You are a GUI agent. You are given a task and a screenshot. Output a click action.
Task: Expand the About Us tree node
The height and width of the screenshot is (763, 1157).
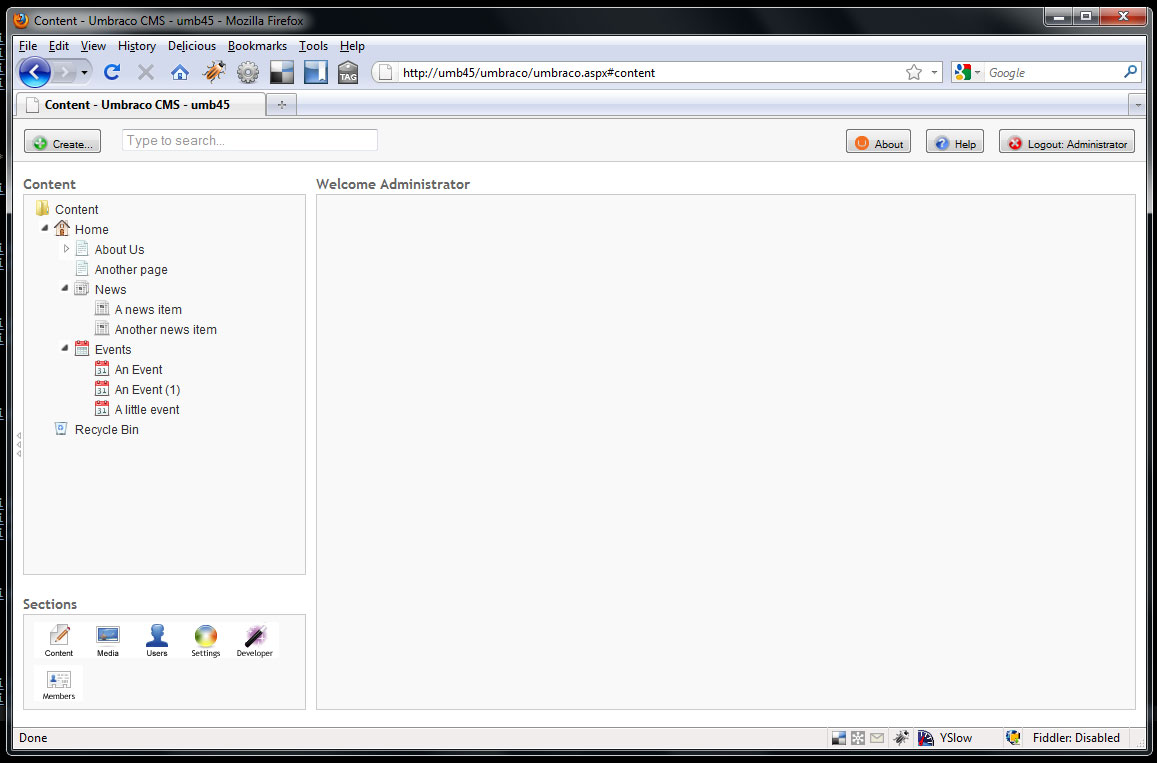[x=66, y=249]
